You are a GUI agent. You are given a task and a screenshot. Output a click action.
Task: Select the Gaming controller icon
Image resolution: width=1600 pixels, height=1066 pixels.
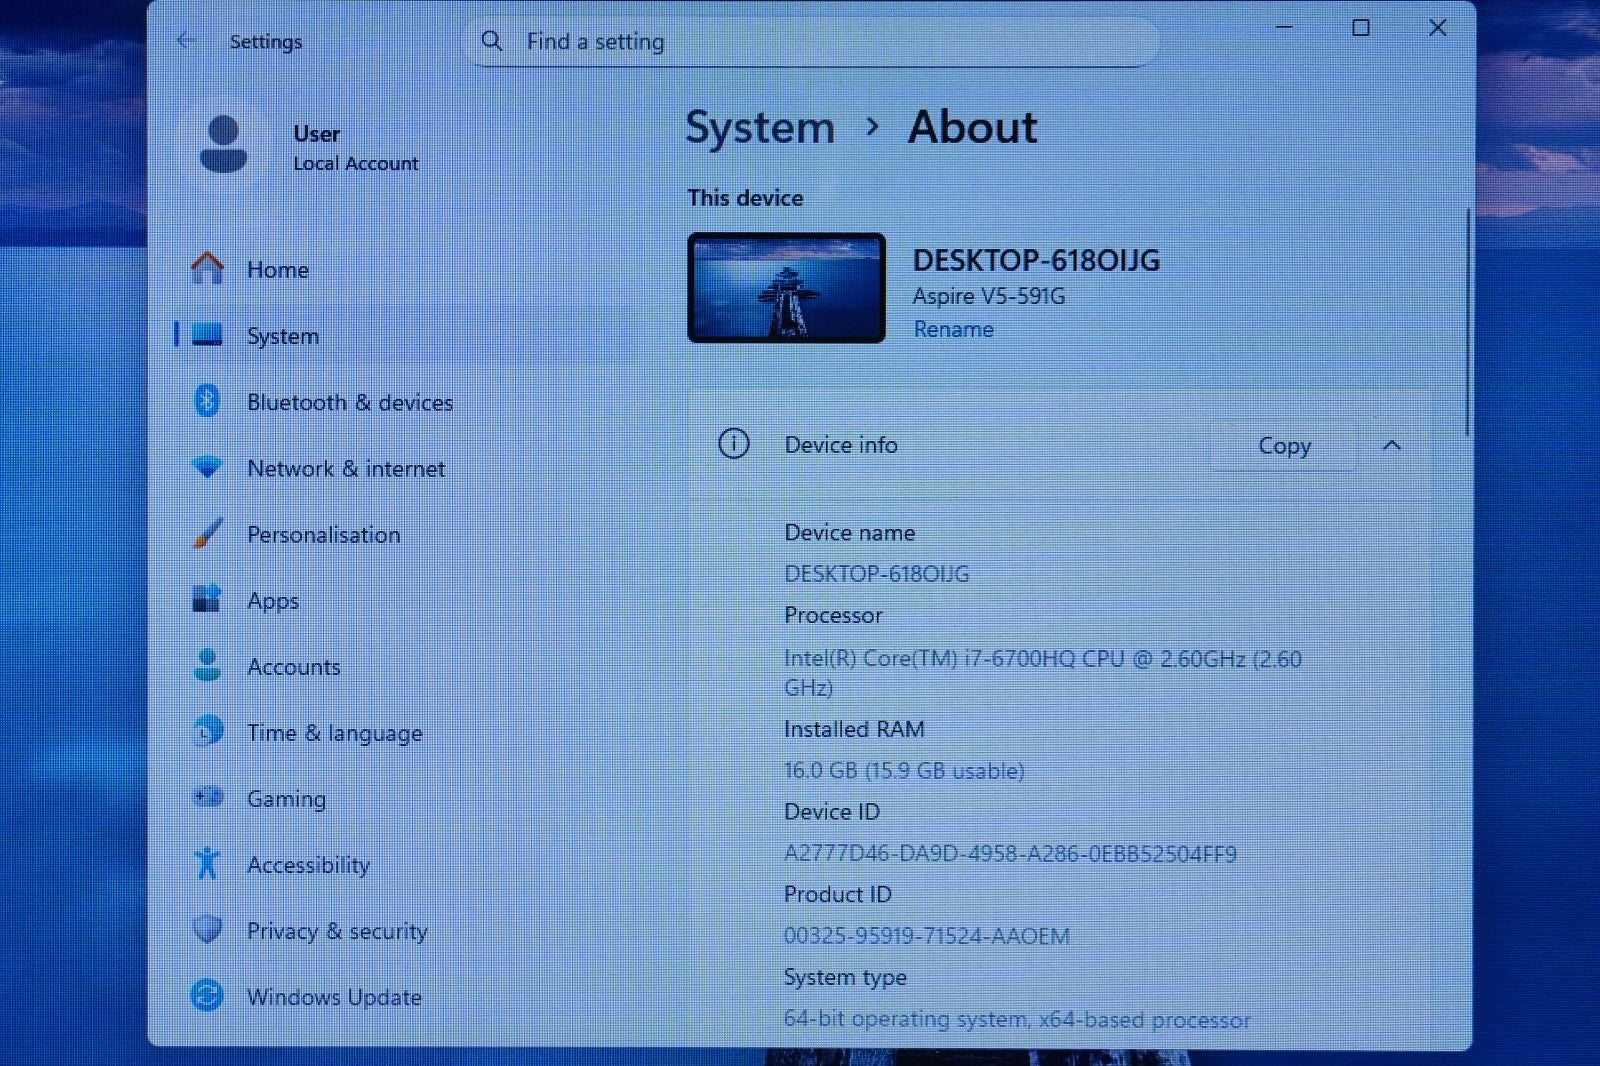point(207,797)
